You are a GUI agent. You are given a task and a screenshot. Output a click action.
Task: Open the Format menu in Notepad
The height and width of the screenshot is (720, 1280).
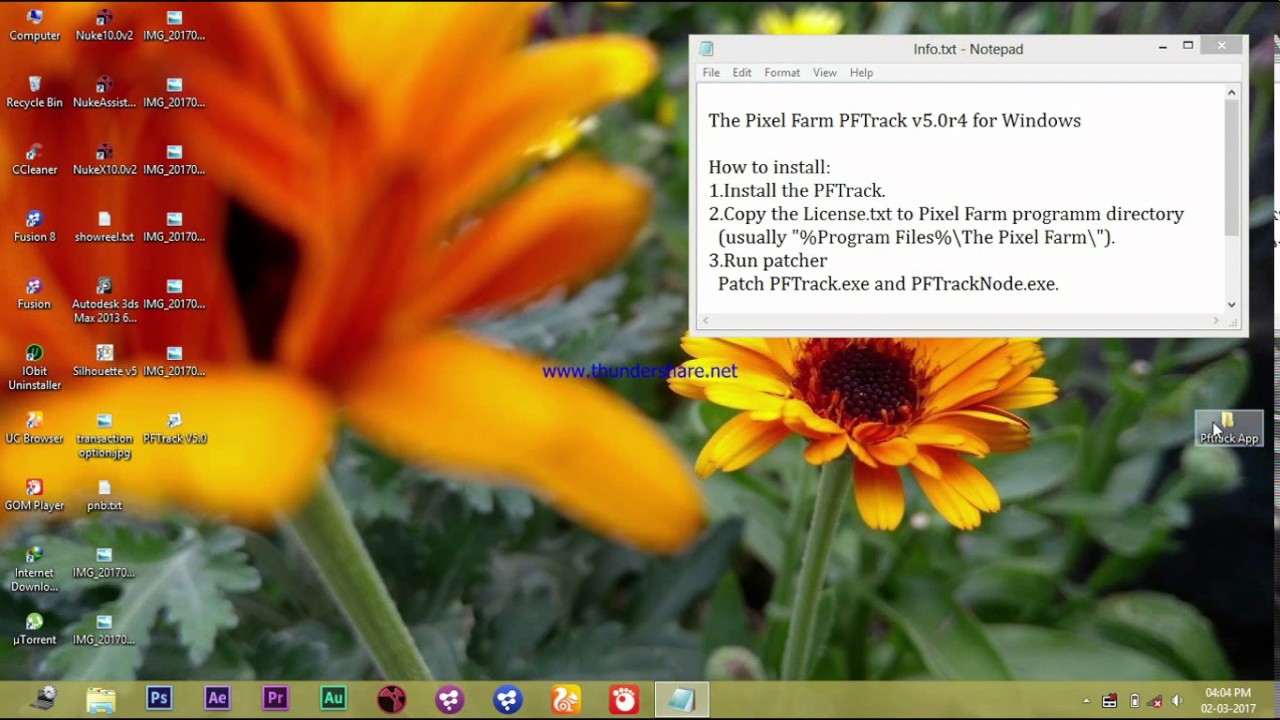(782, 73)
